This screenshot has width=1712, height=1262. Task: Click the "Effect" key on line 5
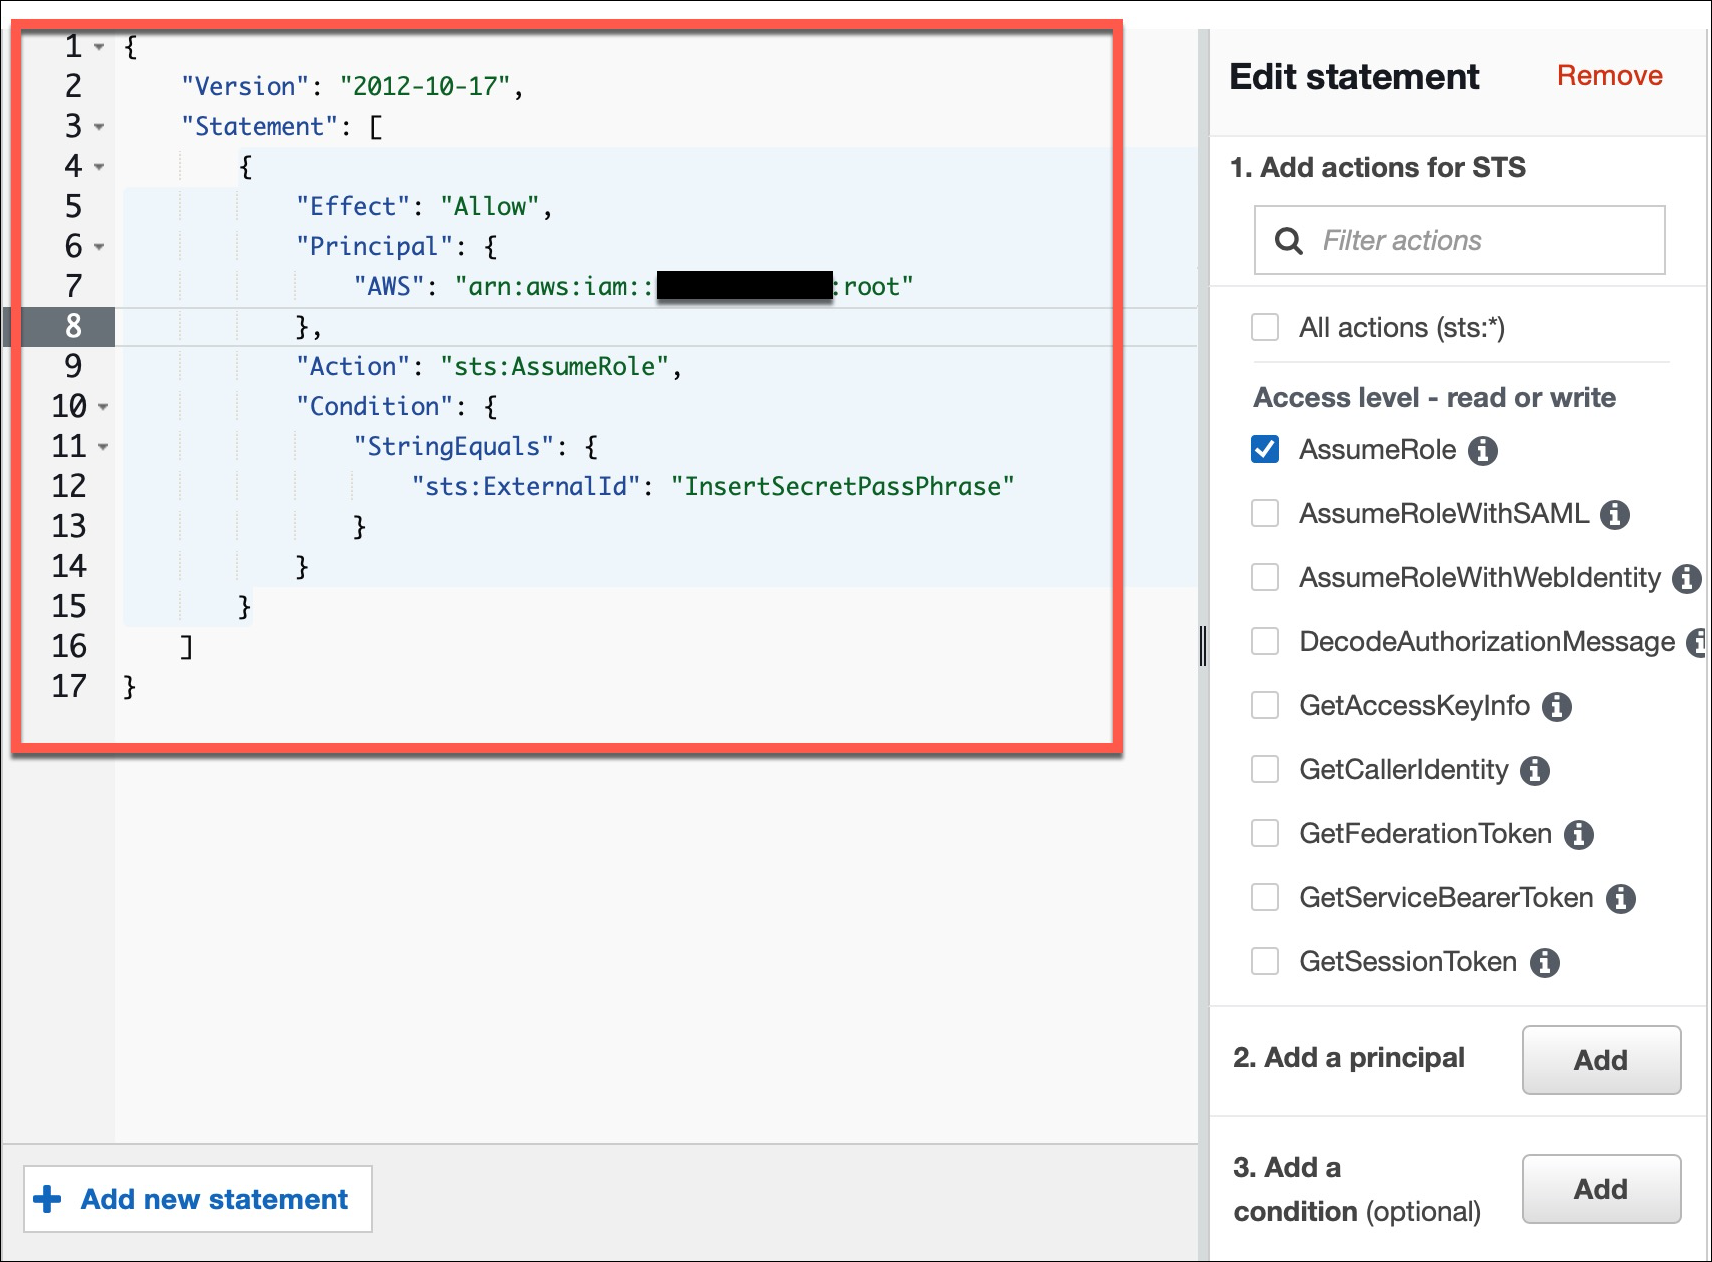pyautogui.click(x=353, y=207)
